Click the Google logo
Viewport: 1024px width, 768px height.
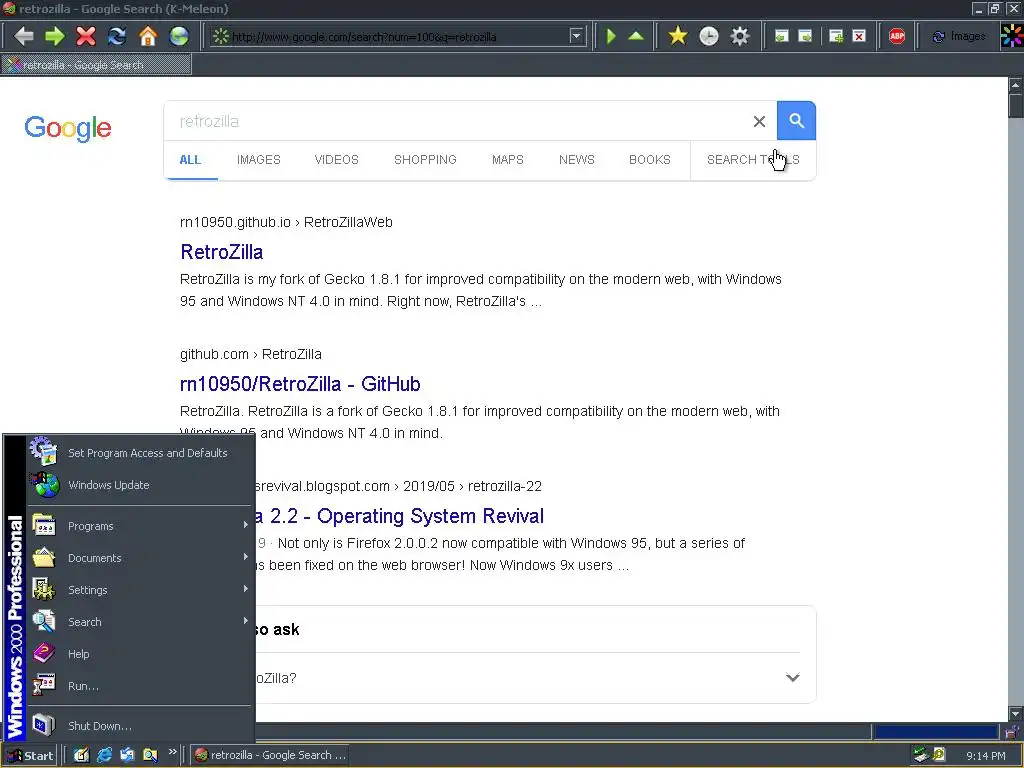pos(68,127)
